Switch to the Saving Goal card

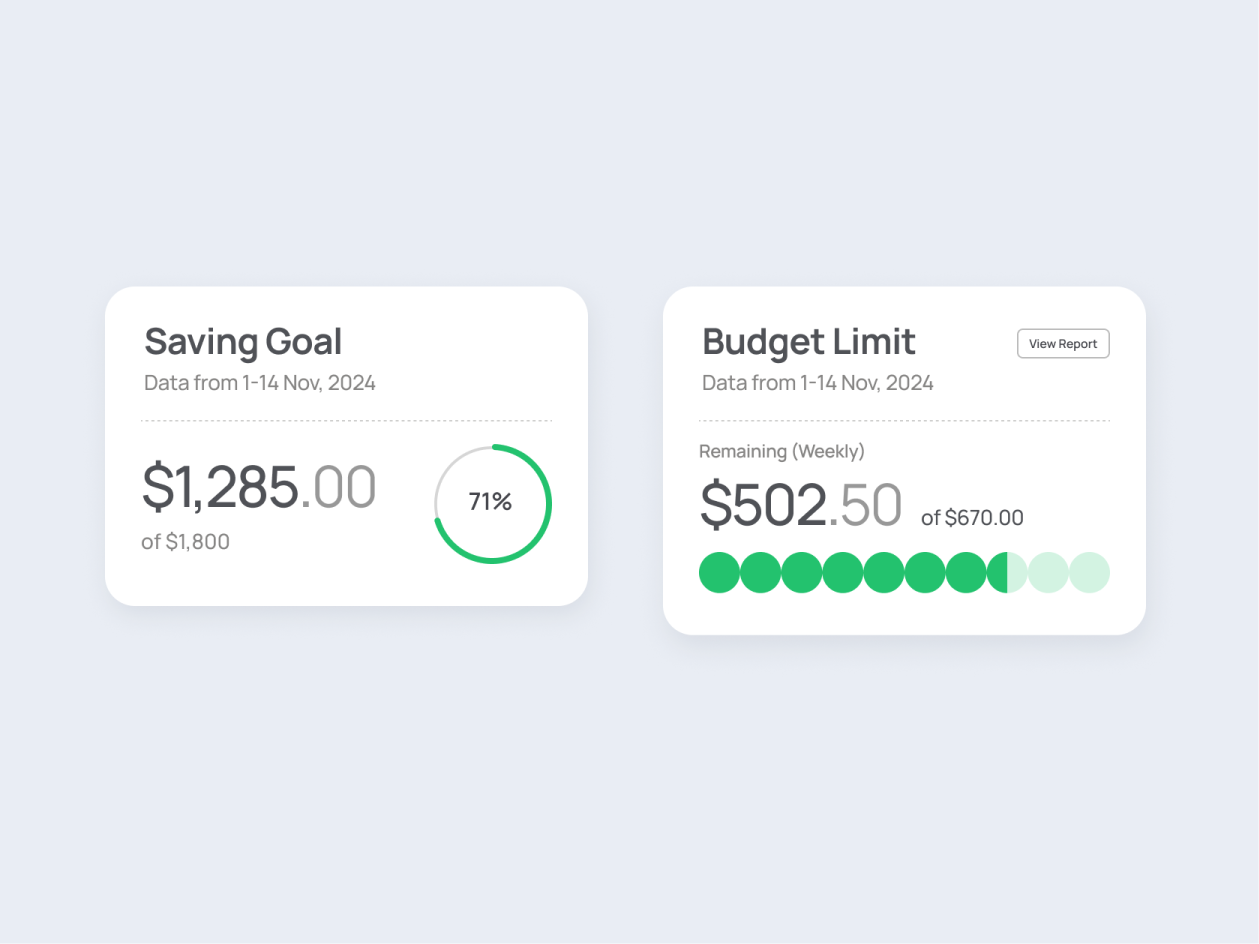[243, 342]
